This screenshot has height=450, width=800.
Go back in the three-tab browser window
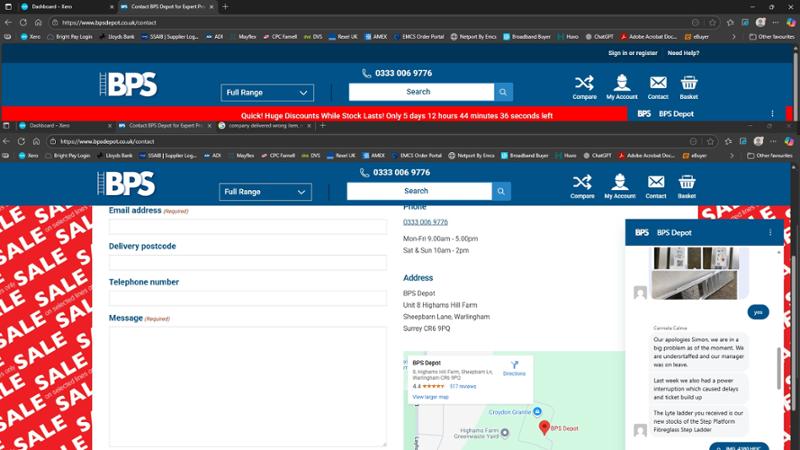pyautogui.click(x=6, y=141)
